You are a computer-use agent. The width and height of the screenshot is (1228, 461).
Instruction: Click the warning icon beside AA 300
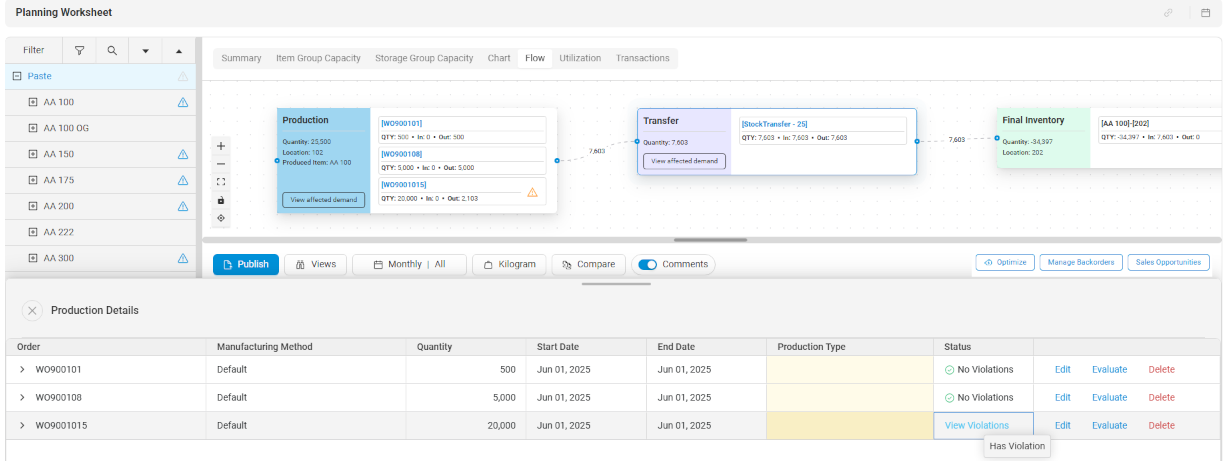click(183, 258)
